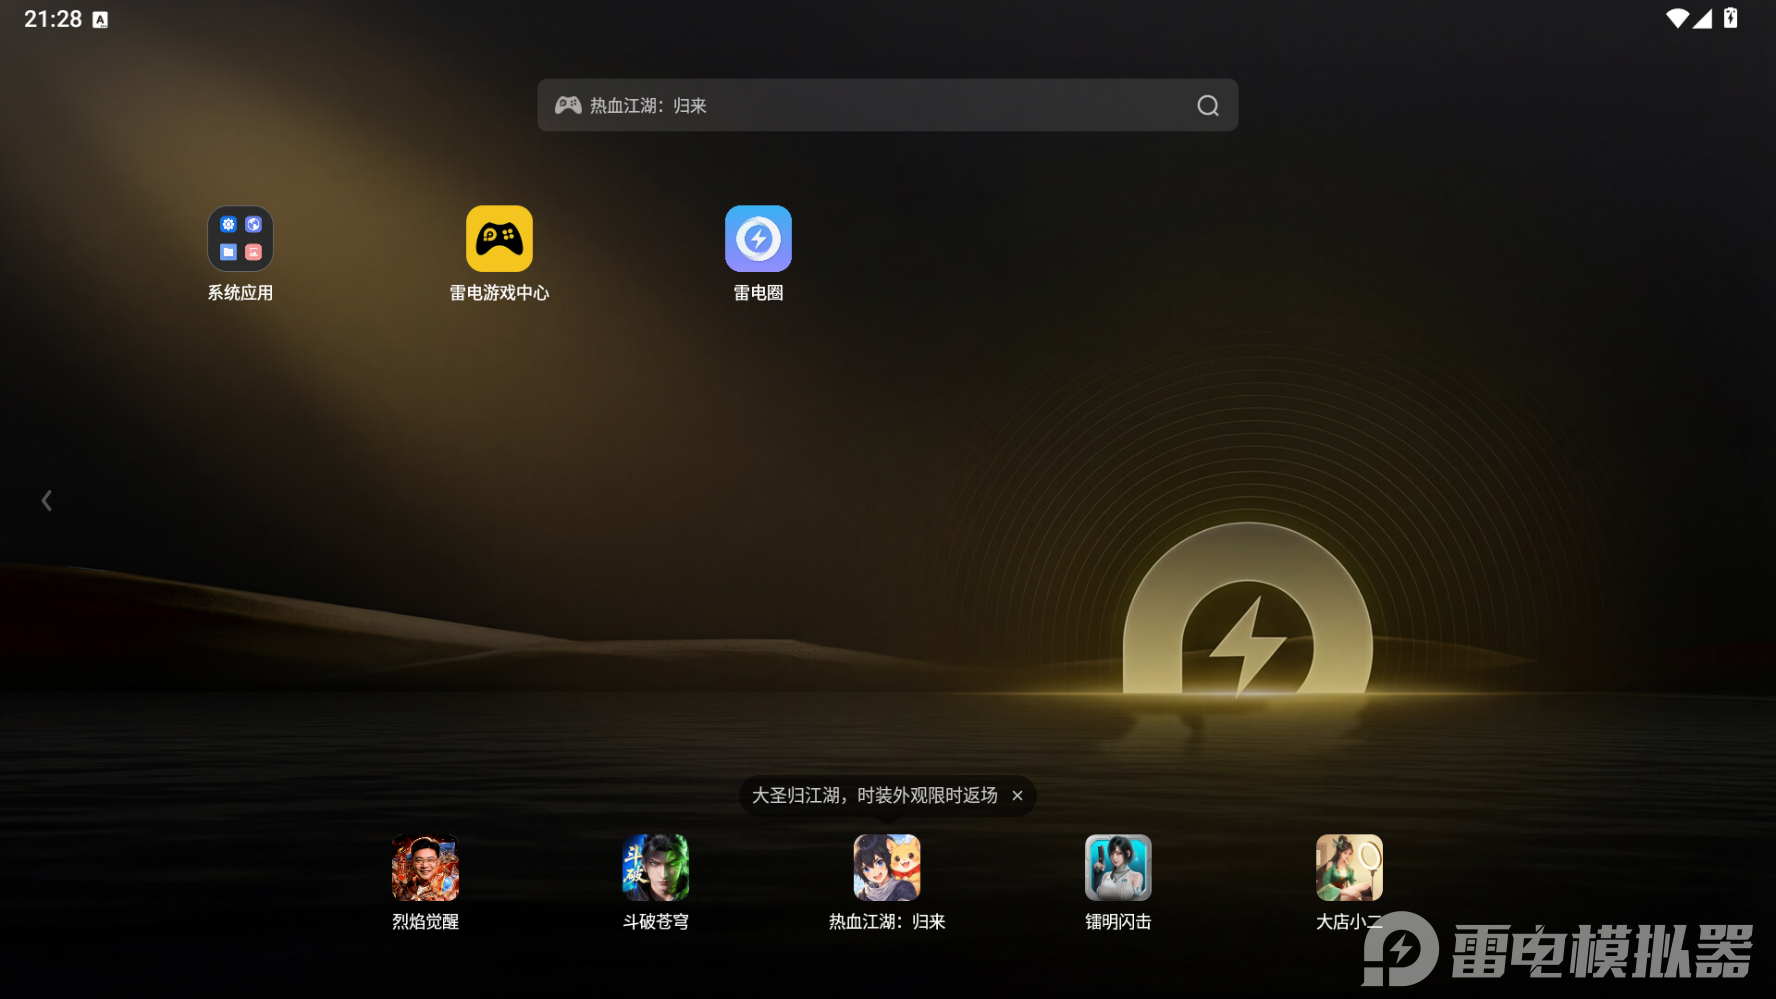Launch 雷电游戏中心 app icon
Screen dimensions: 1776x999
tap(499, 239)
